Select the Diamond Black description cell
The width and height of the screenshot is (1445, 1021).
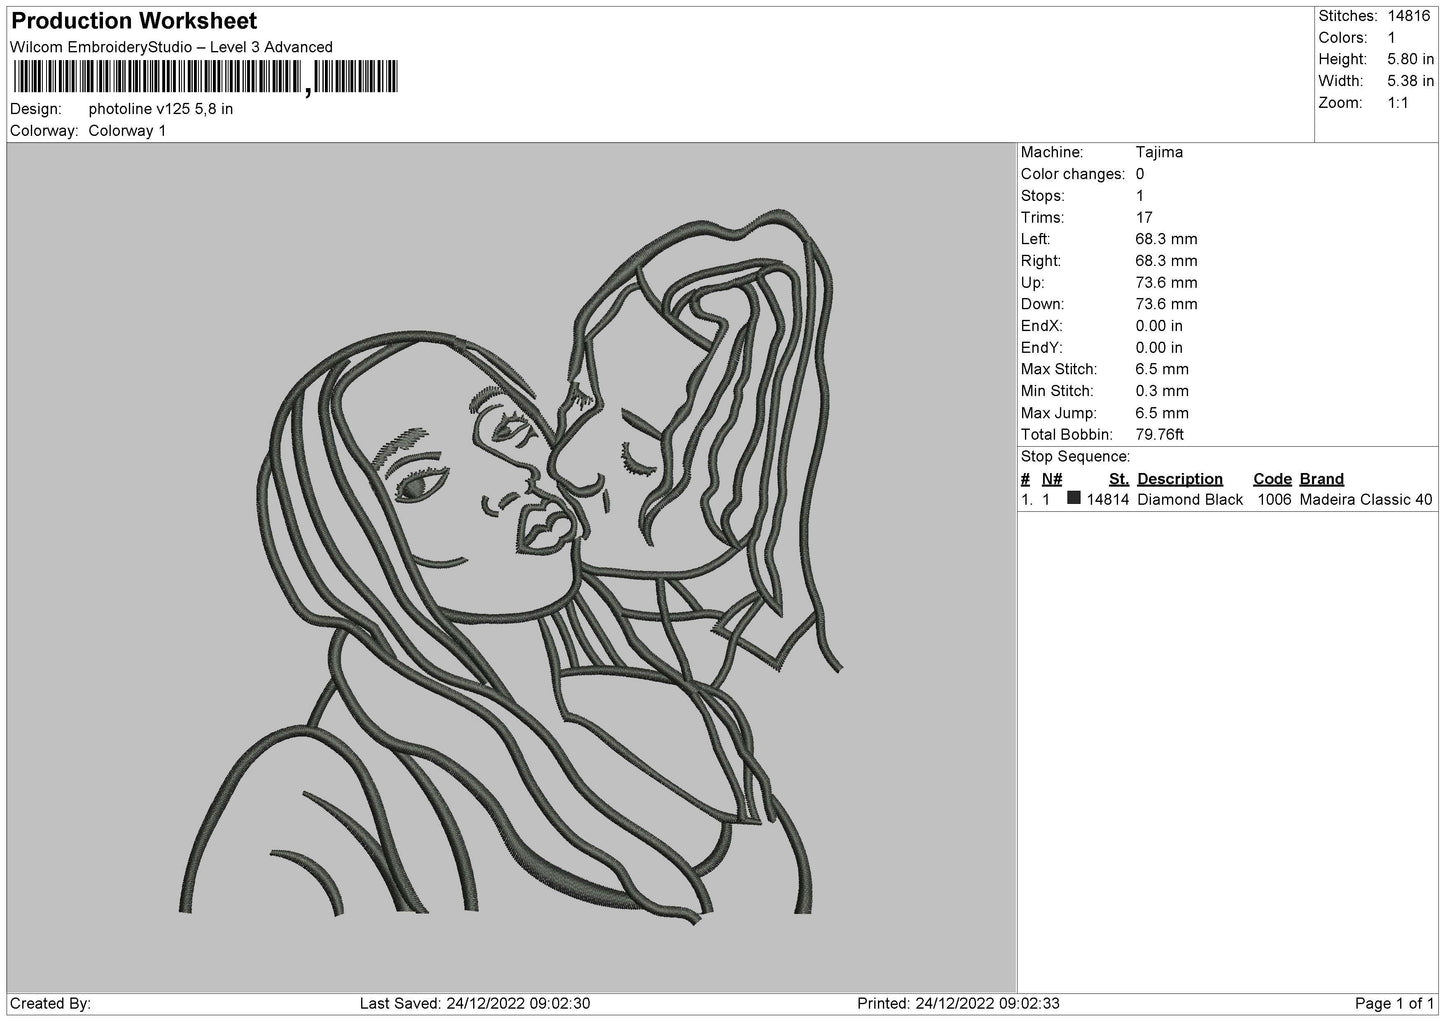click(x=1190, y=500)
